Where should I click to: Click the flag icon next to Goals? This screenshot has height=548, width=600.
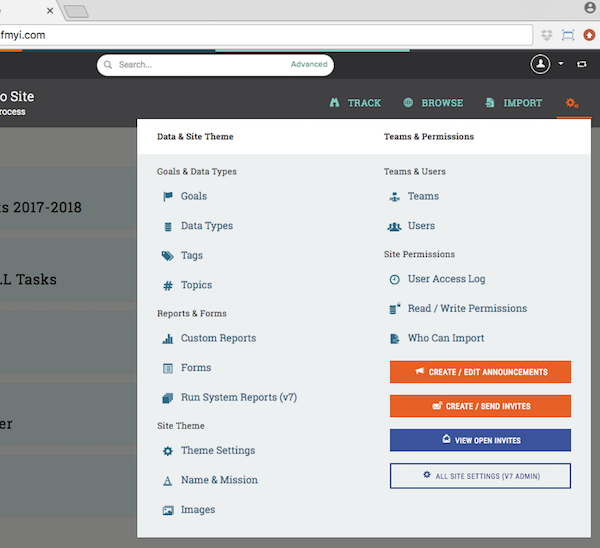click(167, 197)
